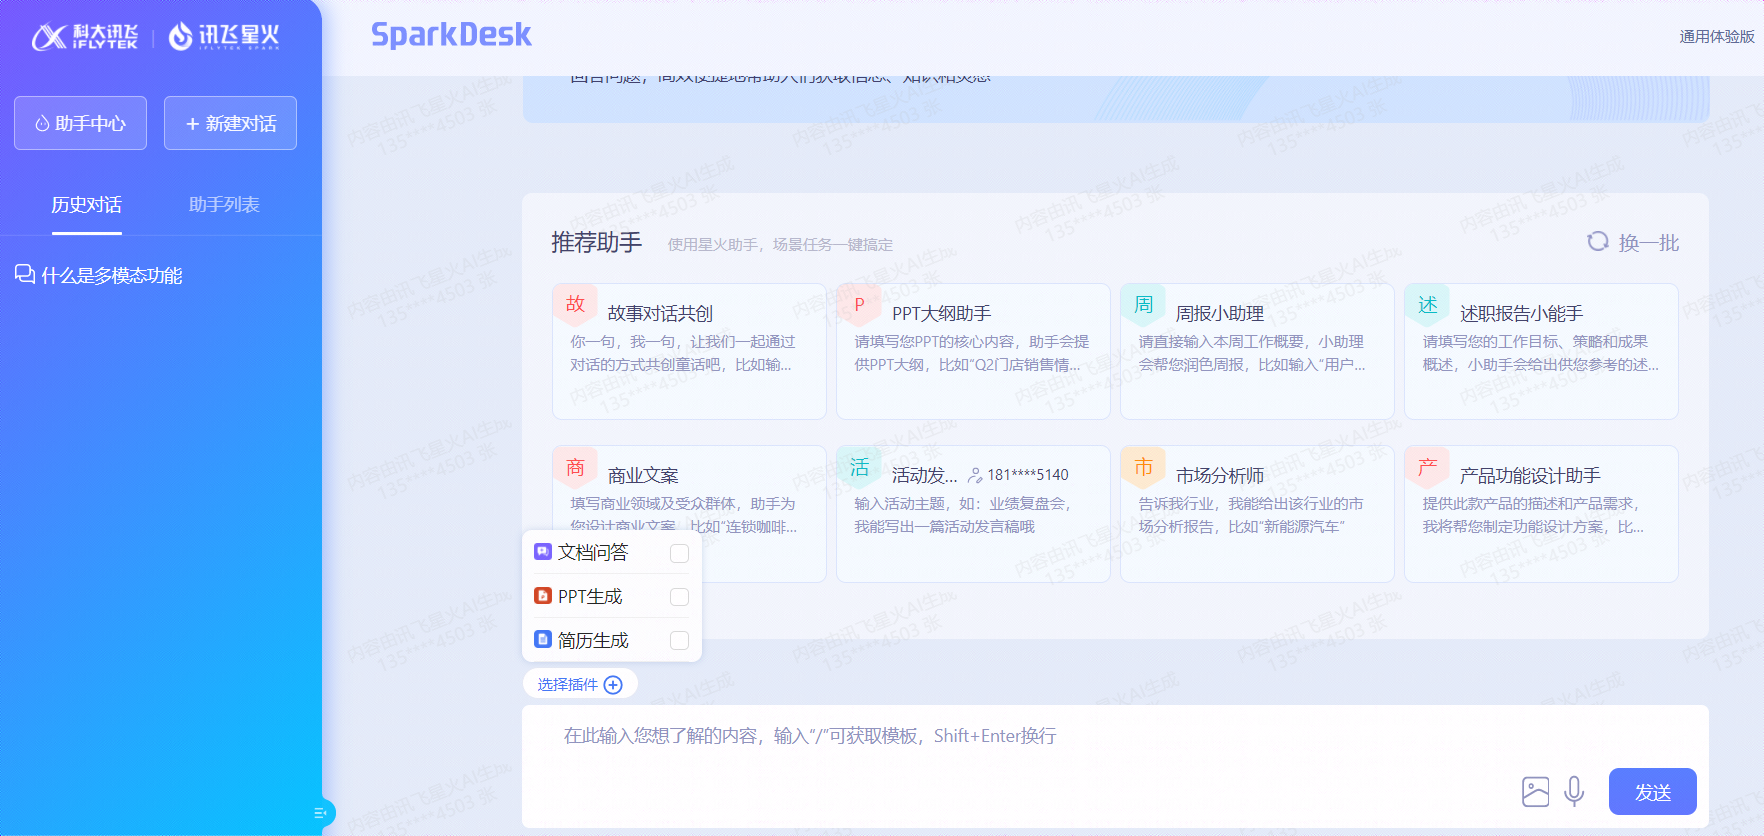Click the 活 badge icon
The image size is (1764, 836).
859,467
